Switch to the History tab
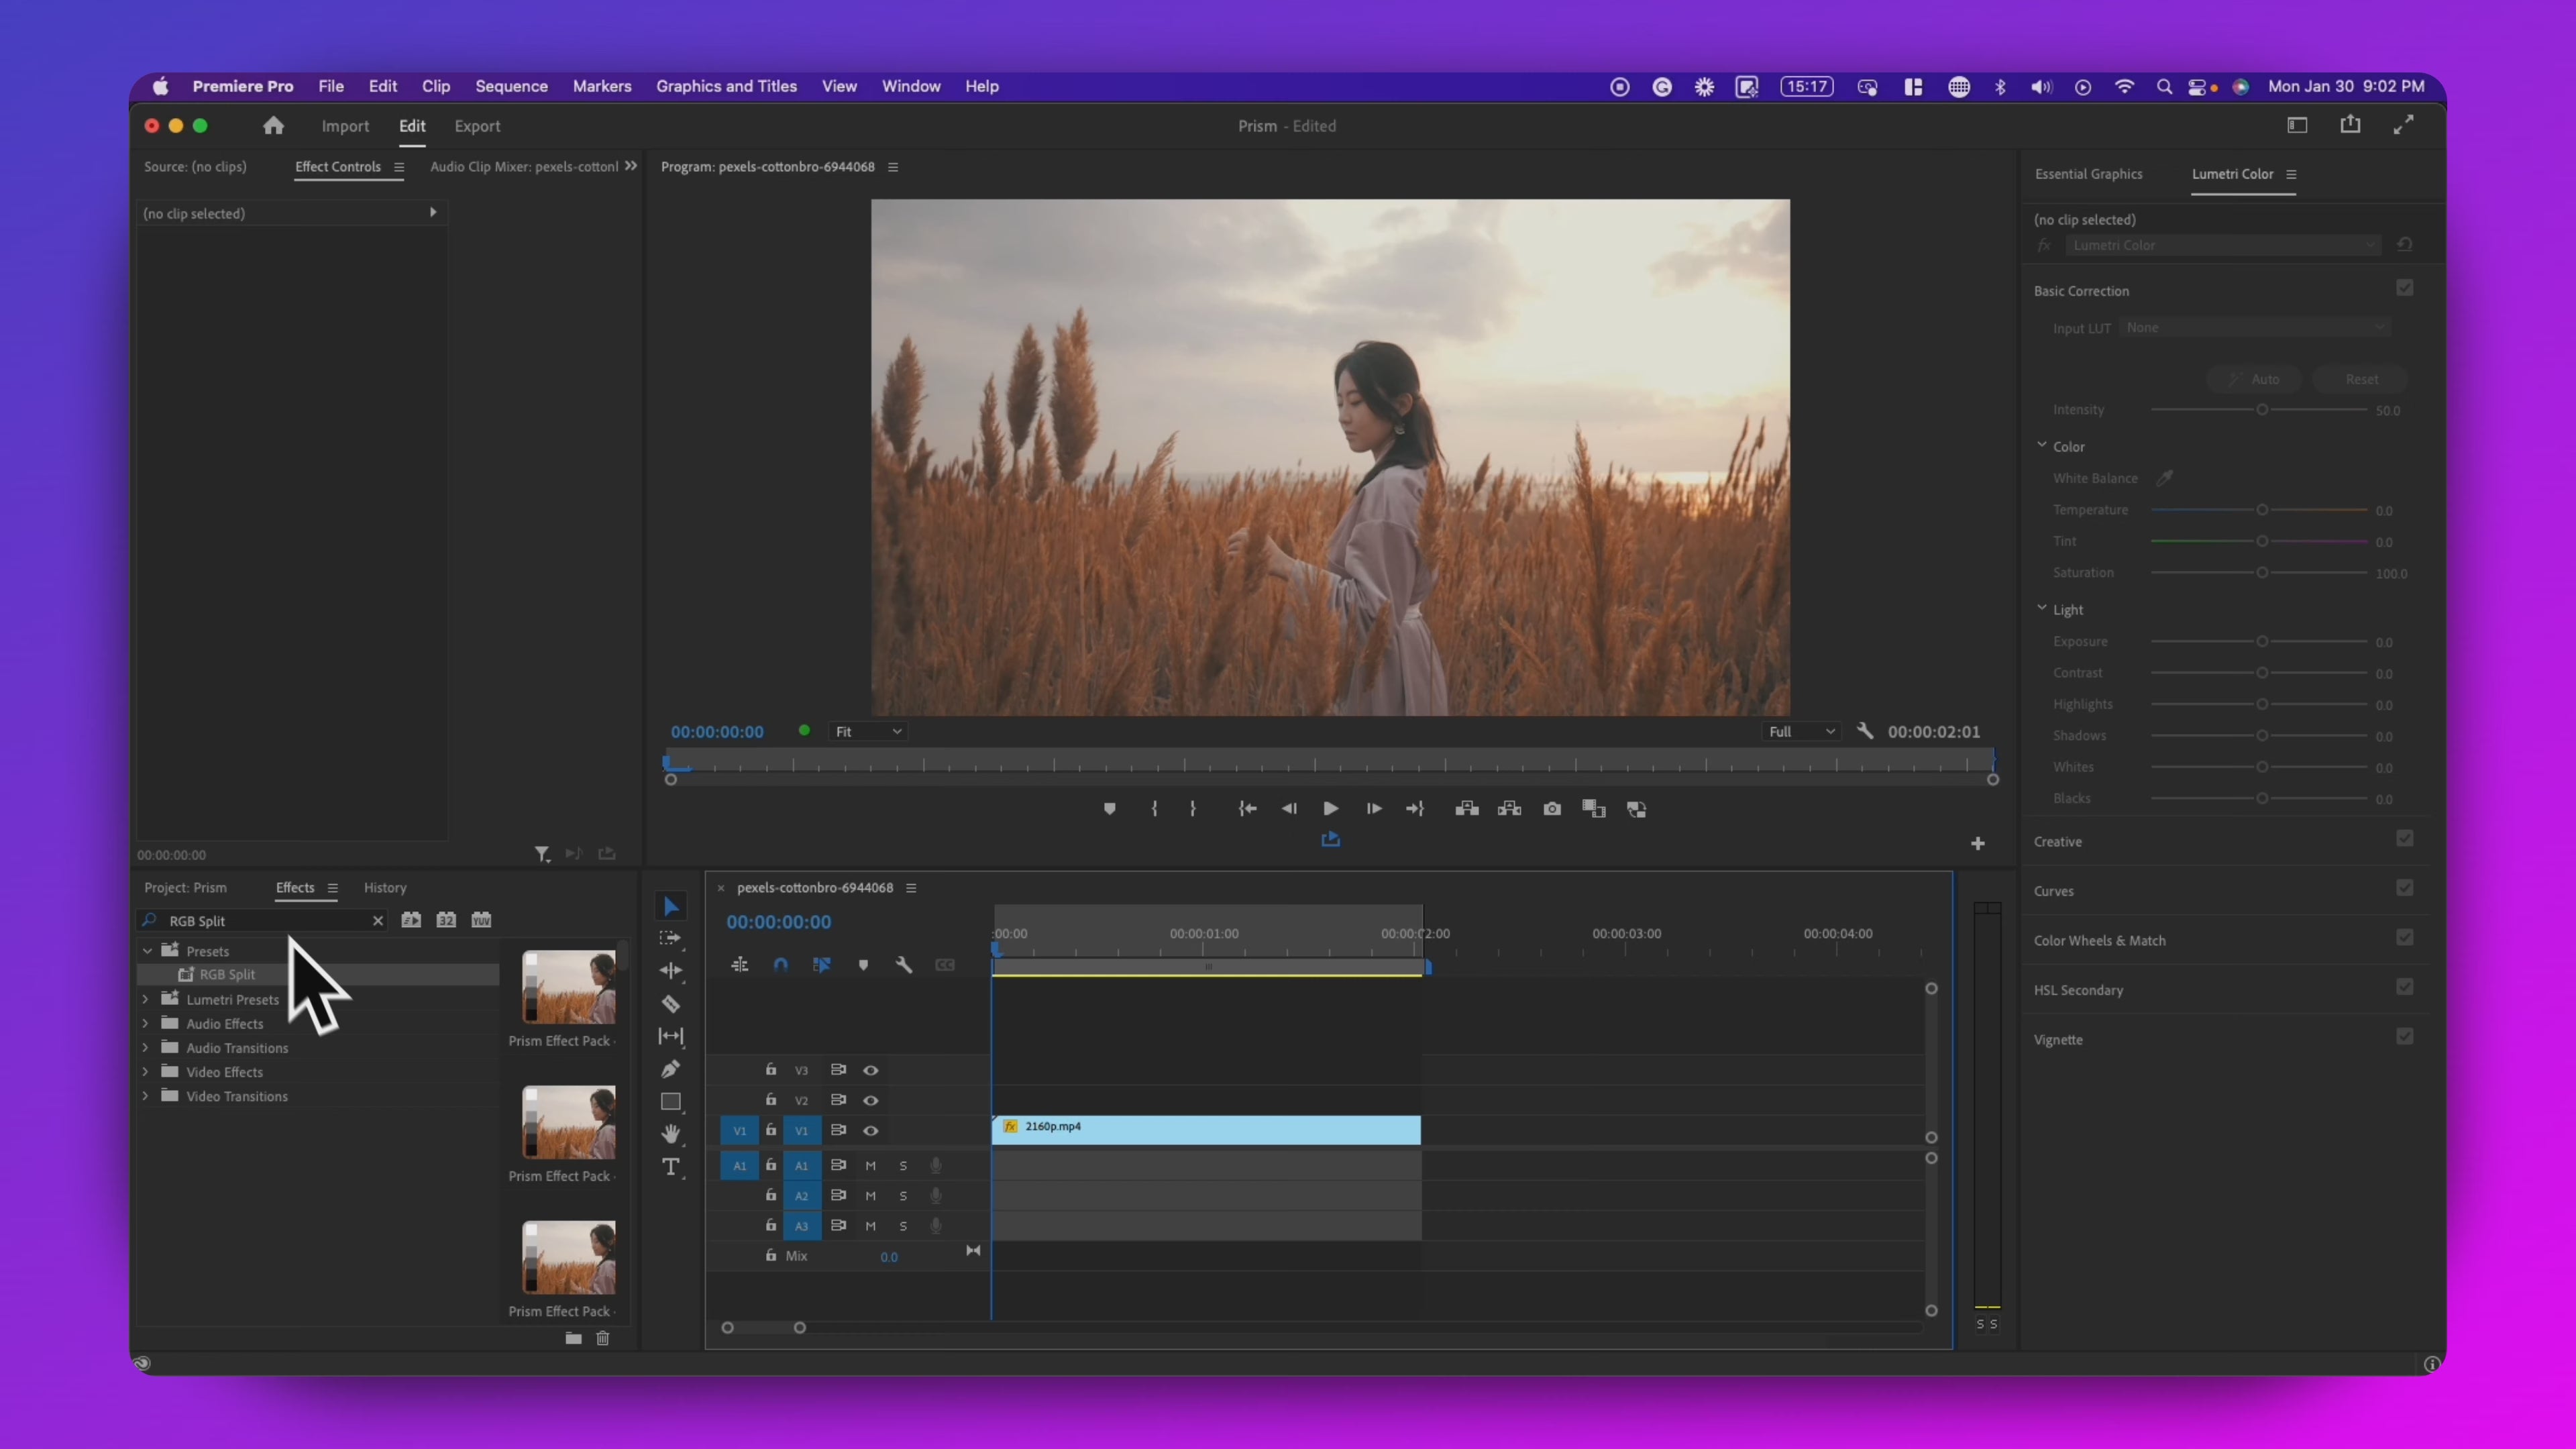 [x=385, y=888]
